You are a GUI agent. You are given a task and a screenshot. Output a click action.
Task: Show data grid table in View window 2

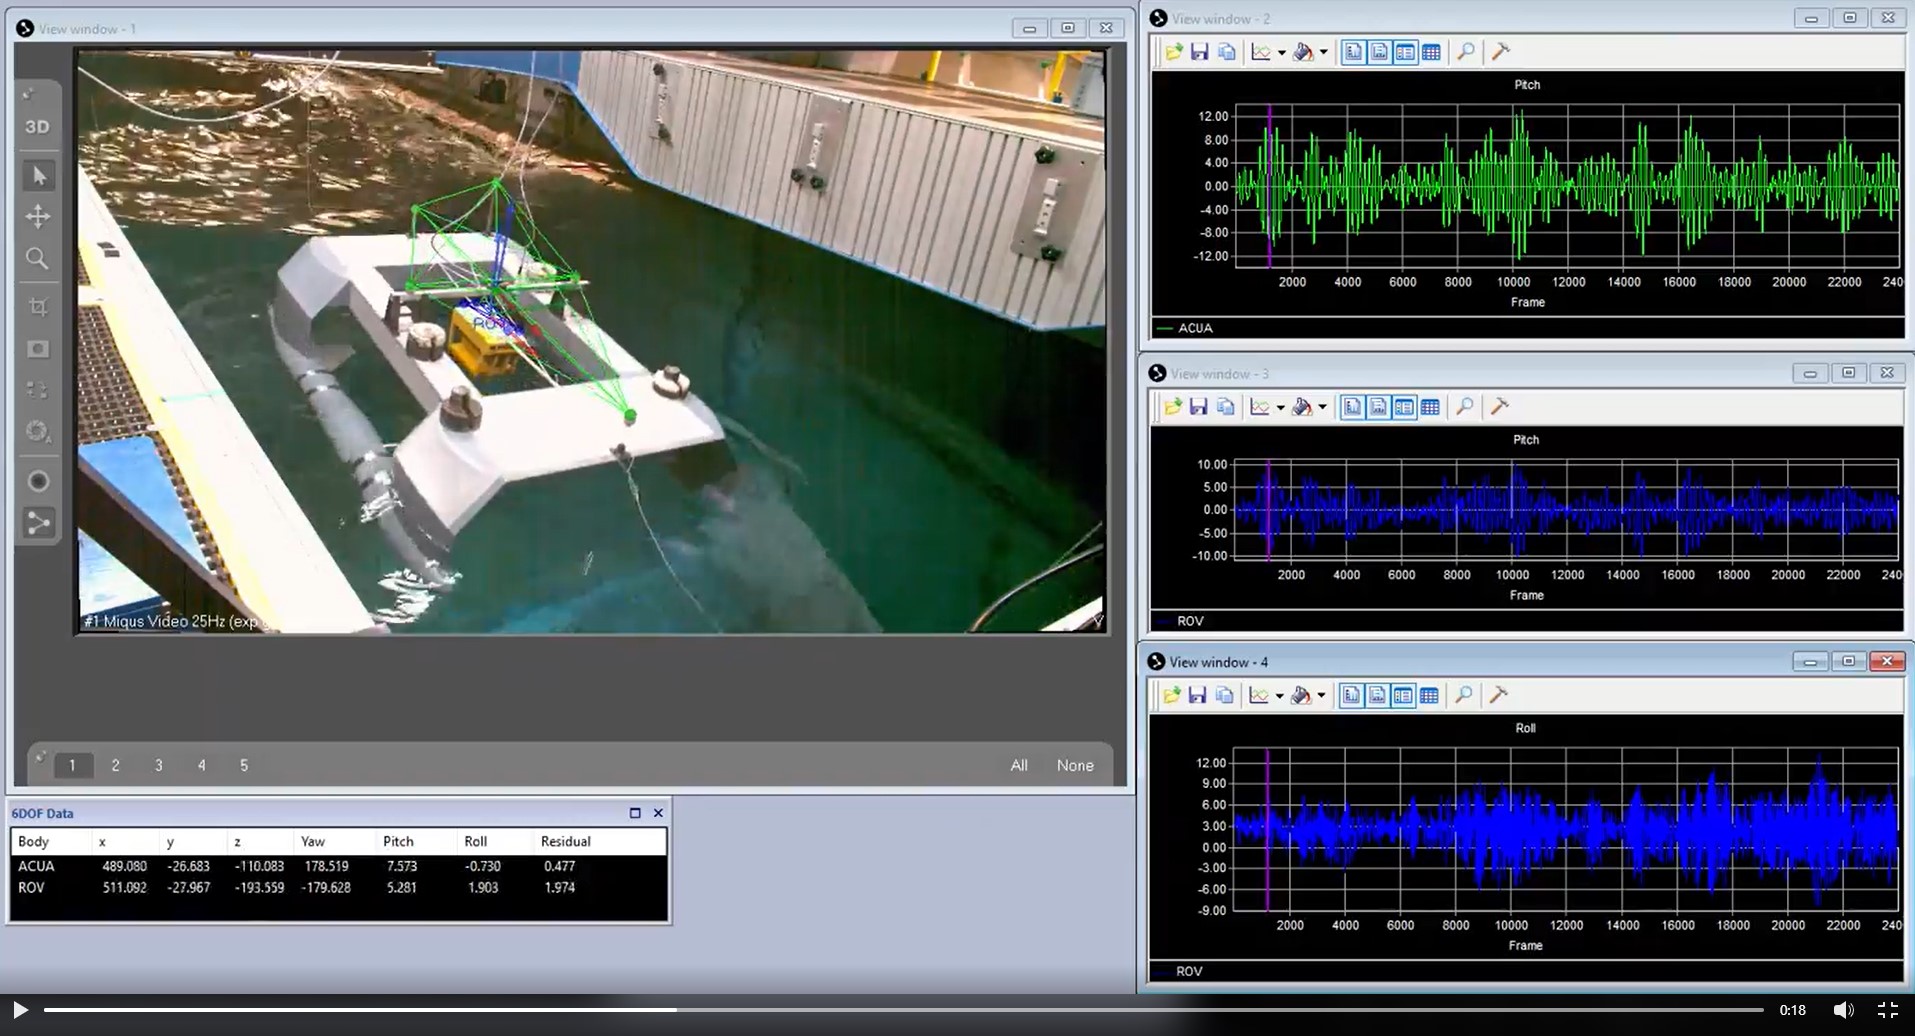coord(1431,52)
